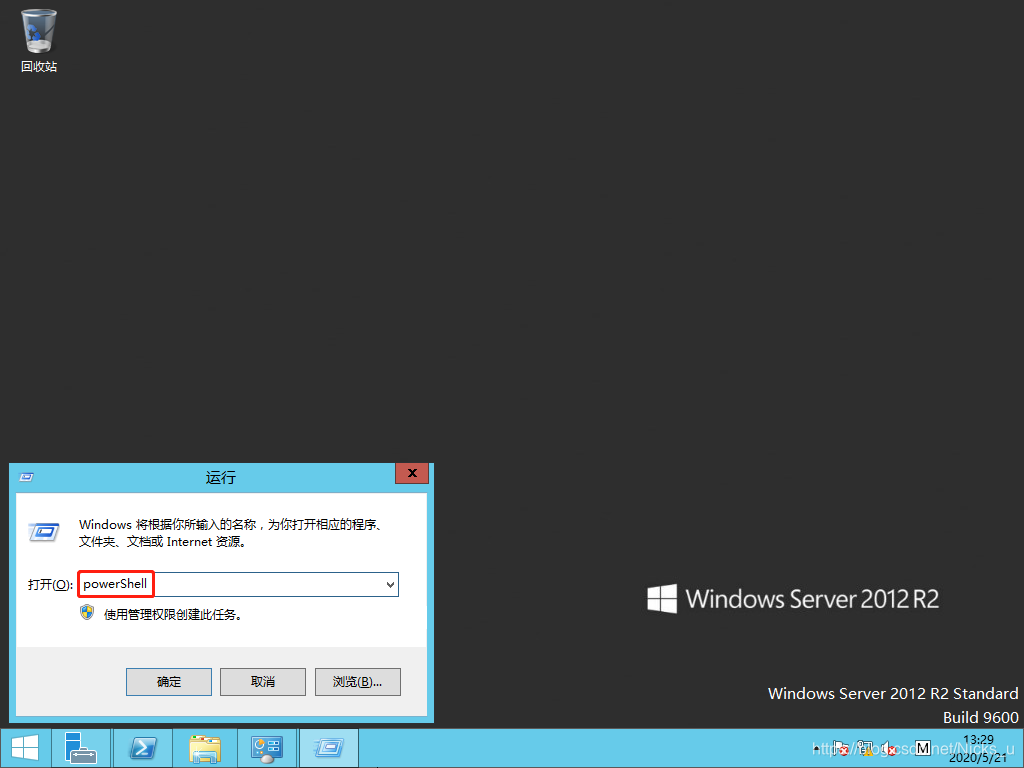Screen dimensions: 1024x768
Task: Open Server Manager from the taskbar
Action: 81,748
